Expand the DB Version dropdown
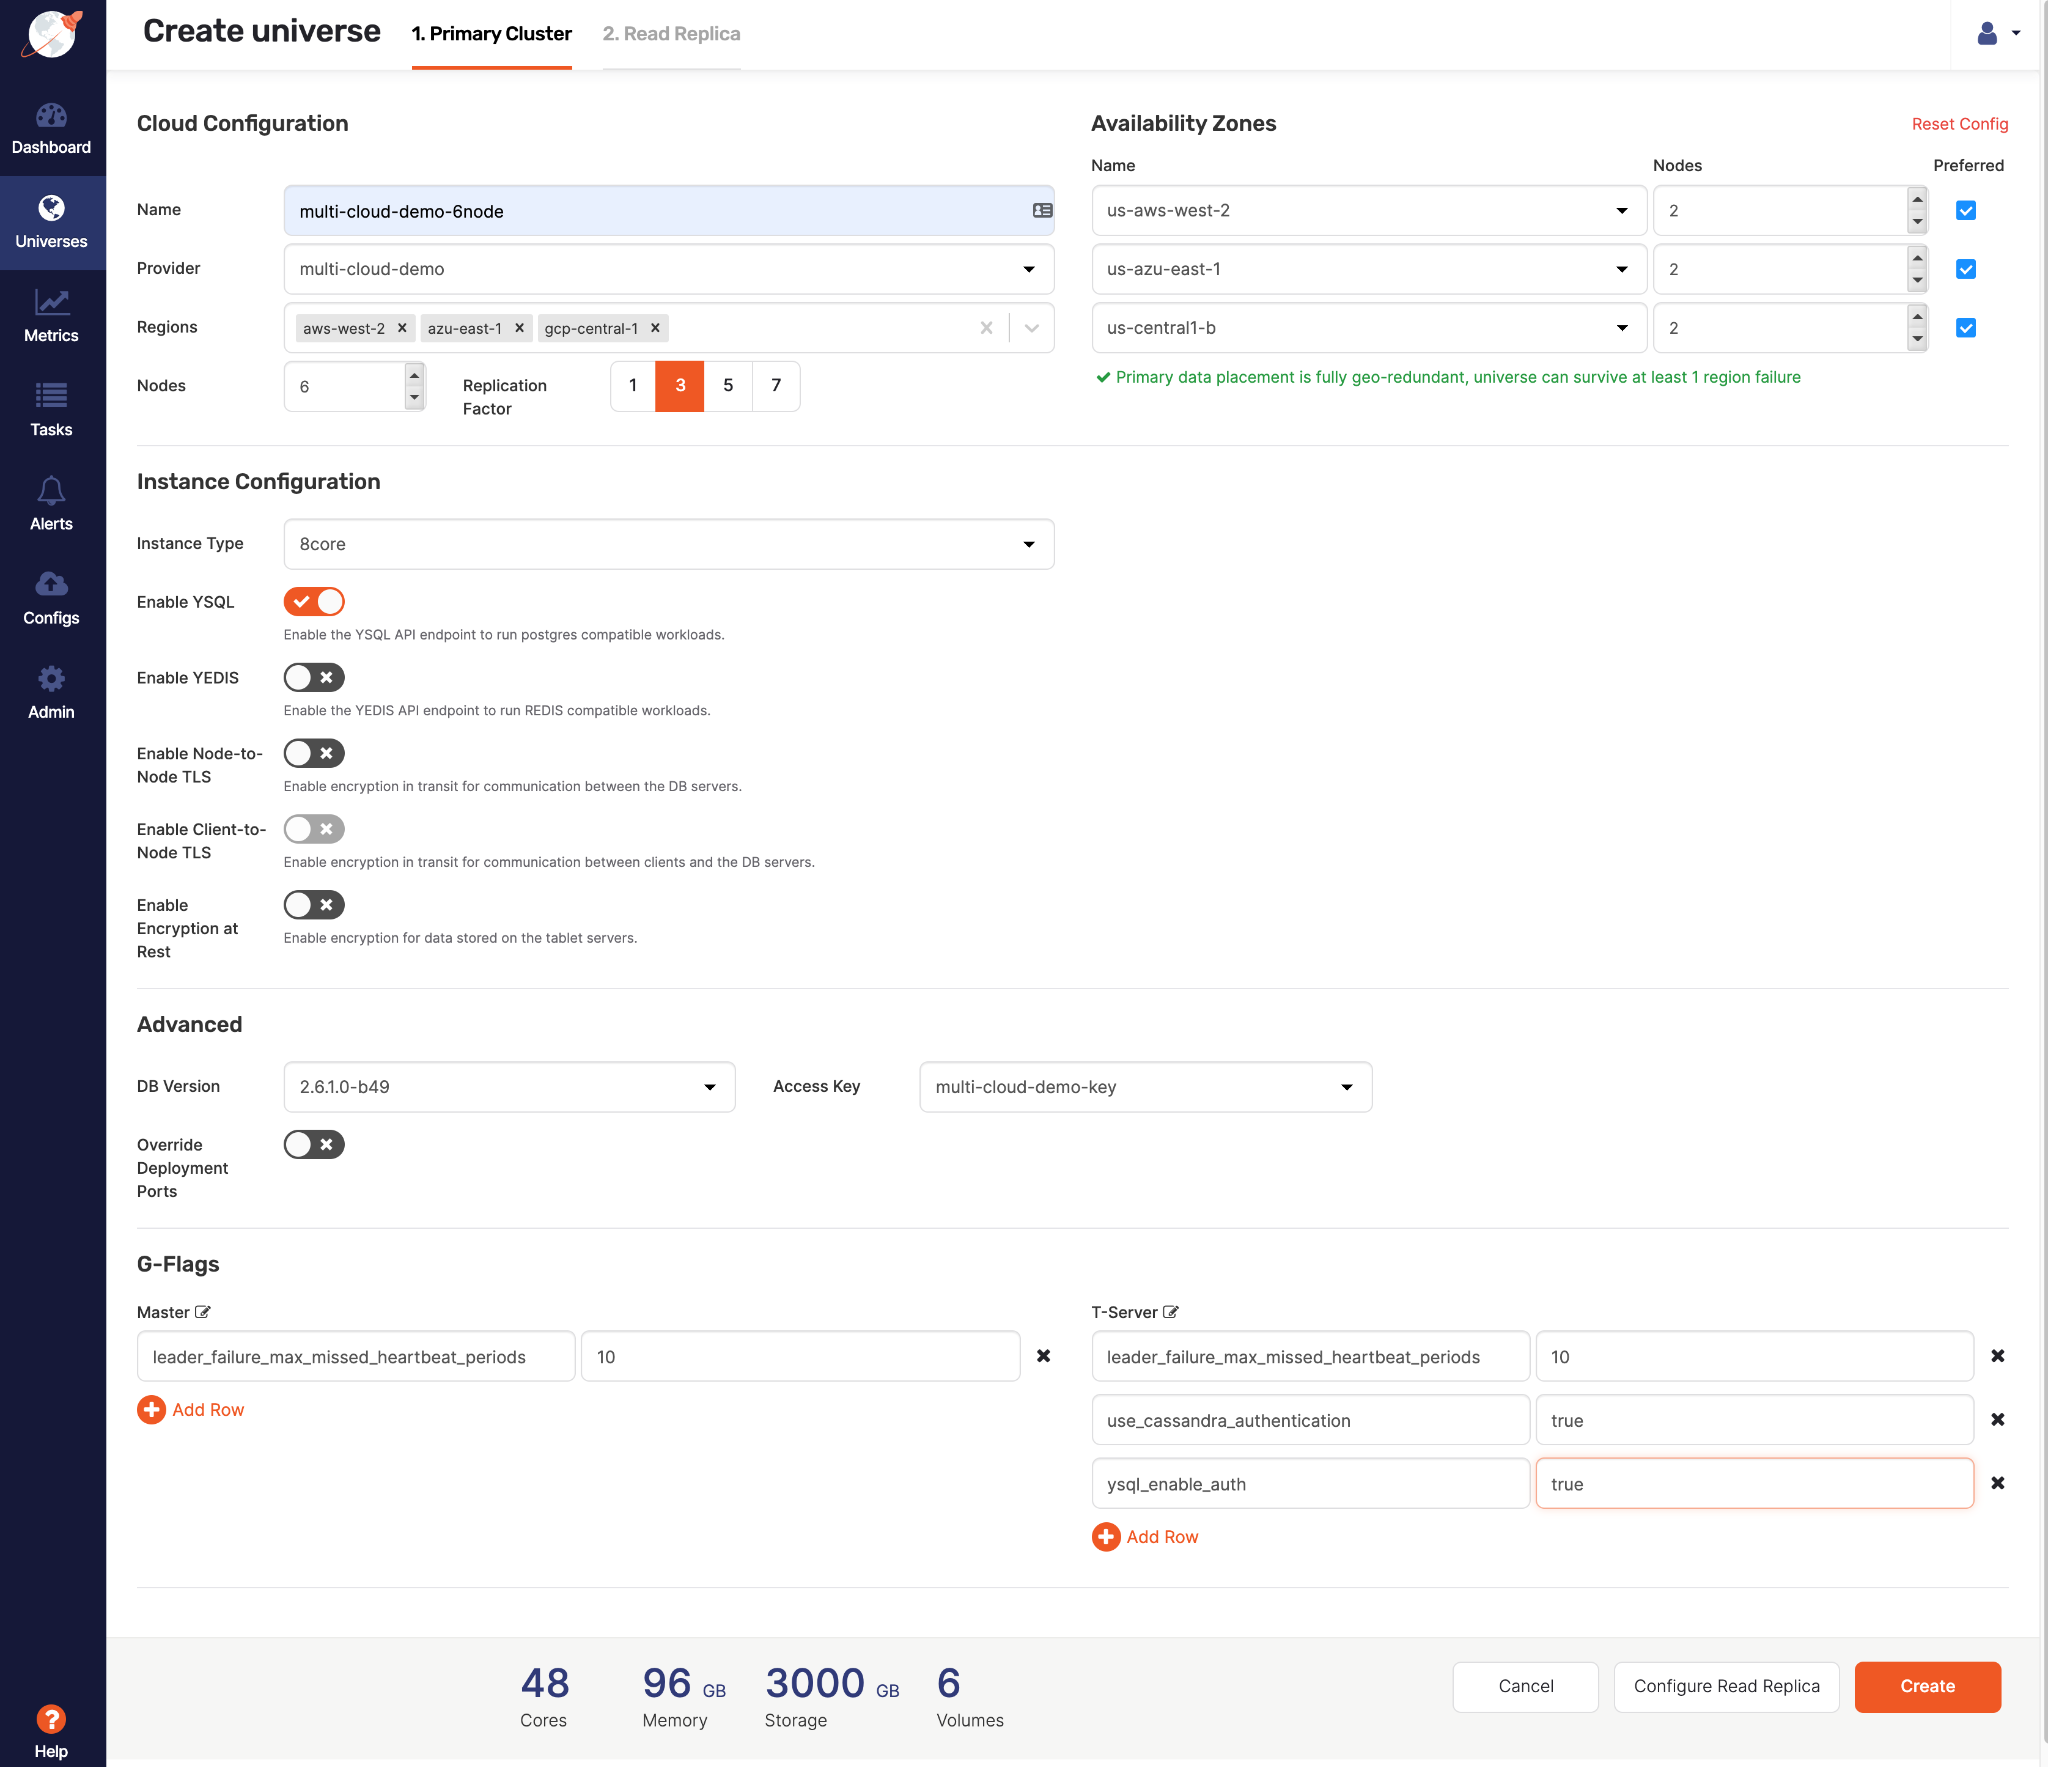The width and height of the screenshot is (2048, 1767). [509, 1087]
